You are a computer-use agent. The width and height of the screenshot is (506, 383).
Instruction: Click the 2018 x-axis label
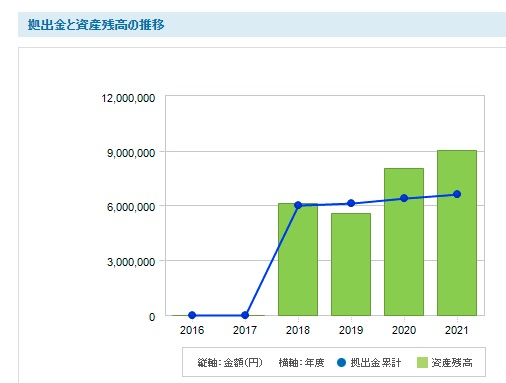pyautogui.click(x=298, y=330)
